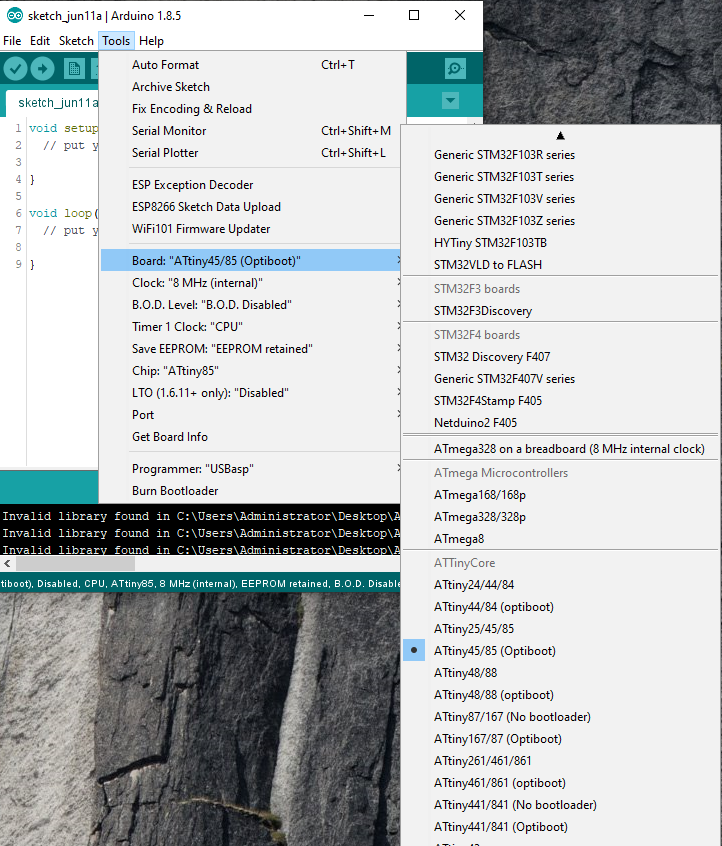Select ATtiny87/167 (No bootloader) board

point(561,717)
